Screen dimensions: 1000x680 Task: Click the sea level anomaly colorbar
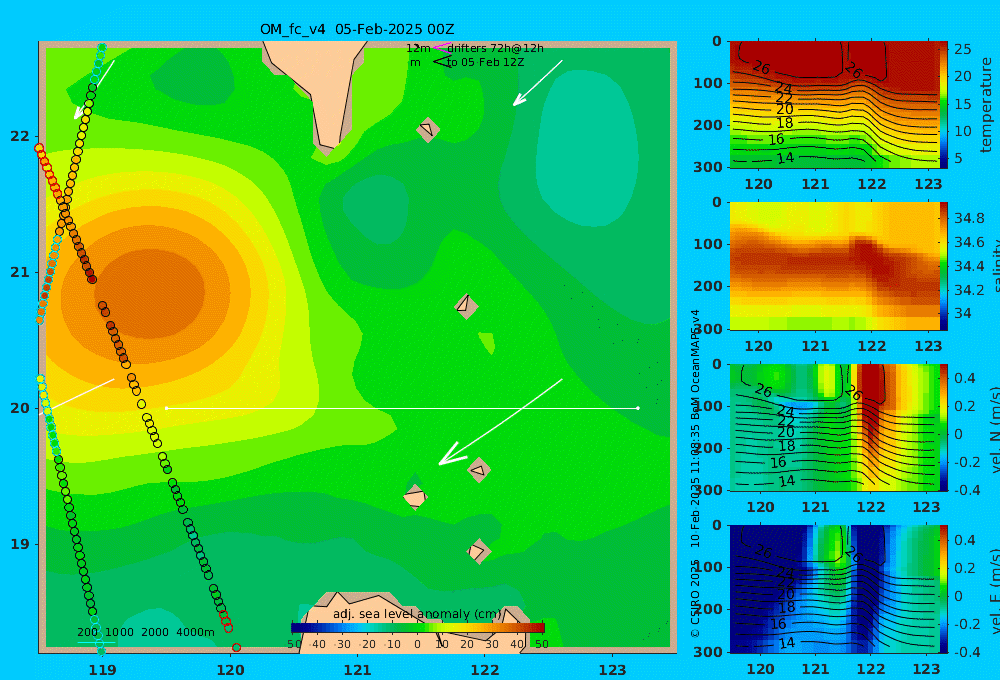point(418,628)
